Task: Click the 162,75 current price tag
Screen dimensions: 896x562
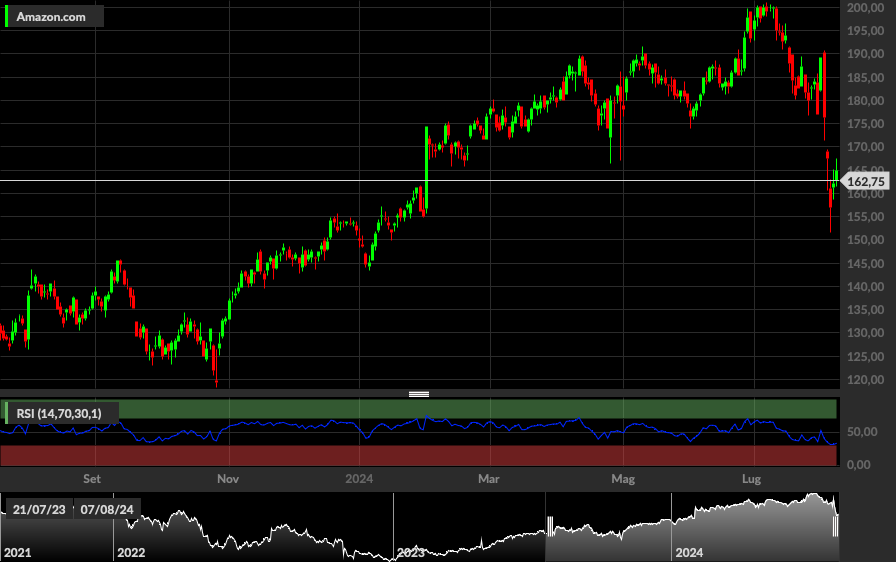Action: pos(866,182)
